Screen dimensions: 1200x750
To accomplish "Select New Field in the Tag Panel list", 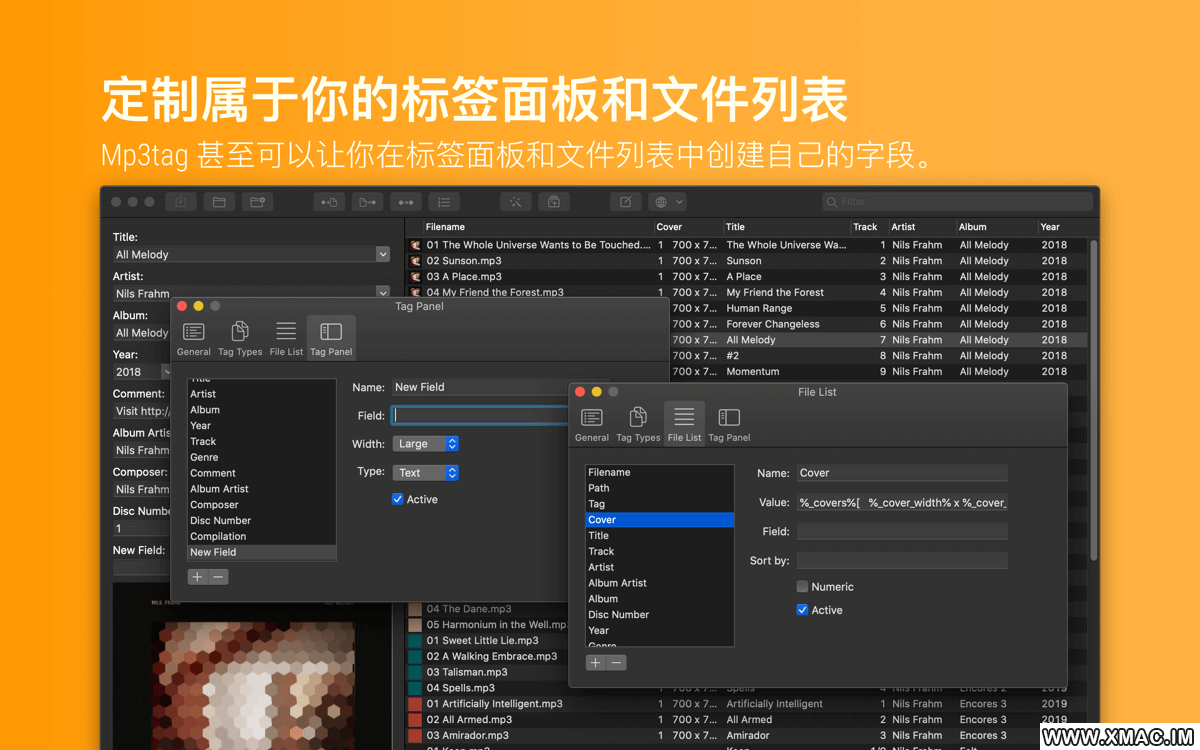I will [262, 552].
